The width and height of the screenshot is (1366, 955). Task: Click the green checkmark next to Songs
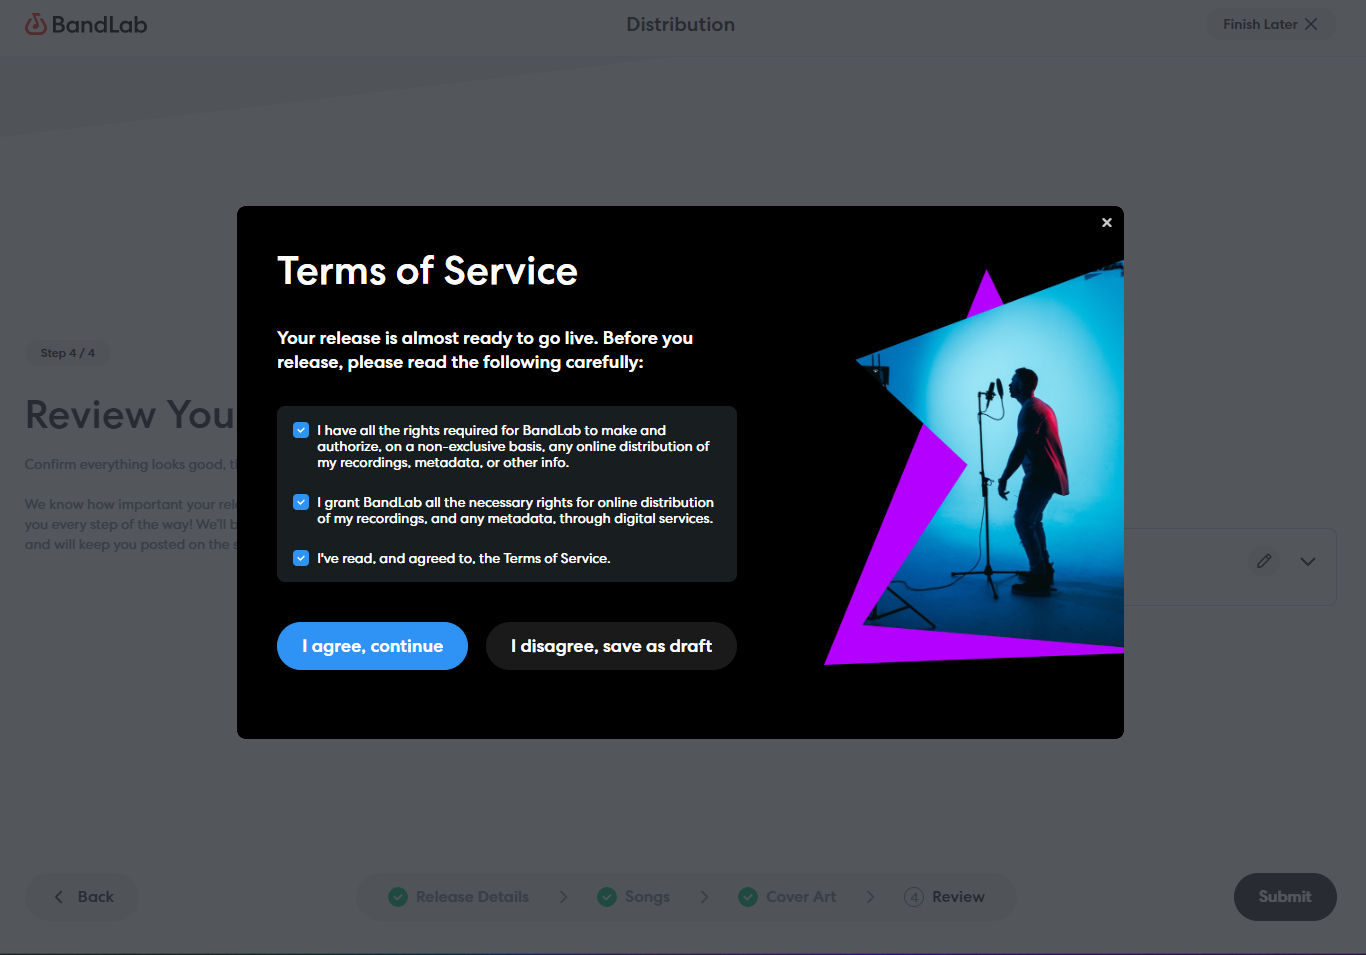(x=607, y=897)
